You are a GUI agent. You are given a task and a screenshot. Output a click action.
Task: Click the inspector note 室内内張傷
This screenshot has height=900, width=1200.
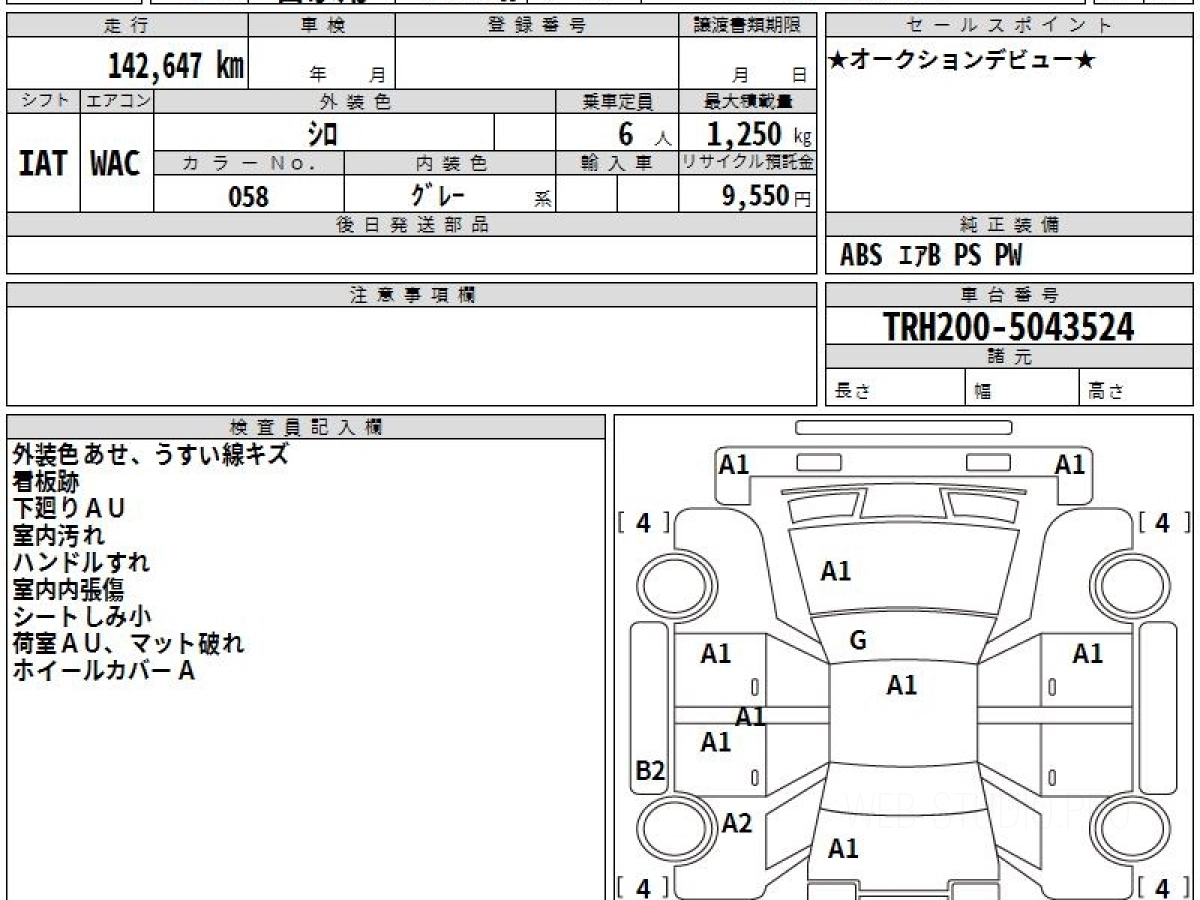[68, 589]
